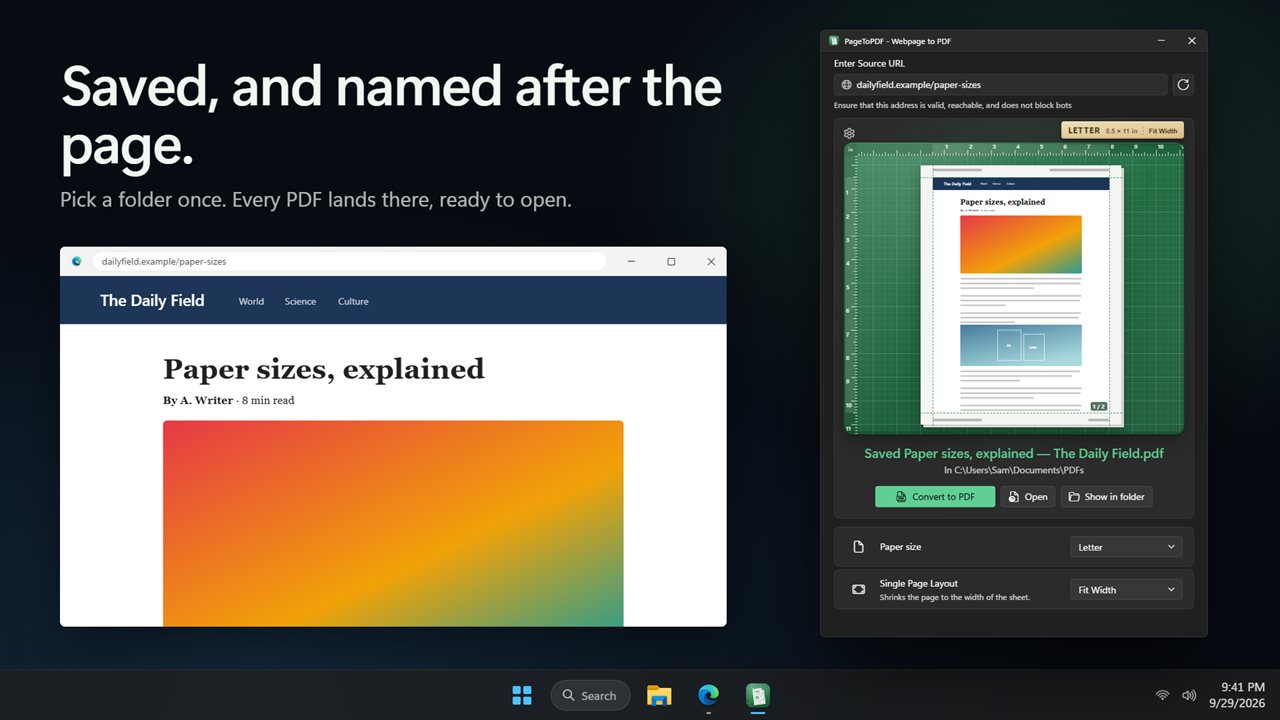Image resolution: width=1280 pixels, height=720 pixels.
Task: Close the PageToPDF window
Action: tap(1192, 41)
